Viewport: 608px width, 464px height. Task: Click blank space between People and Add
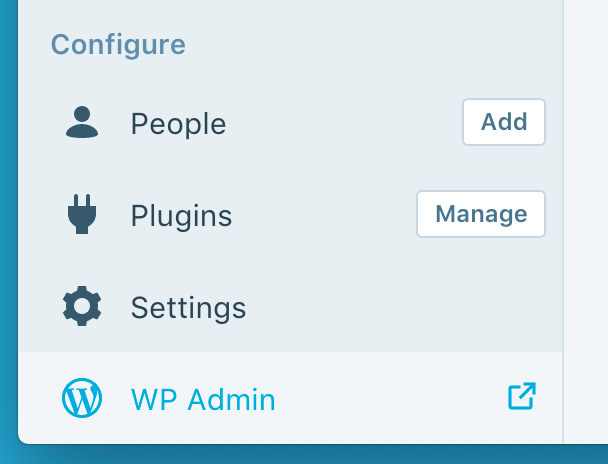click(345, 124)
